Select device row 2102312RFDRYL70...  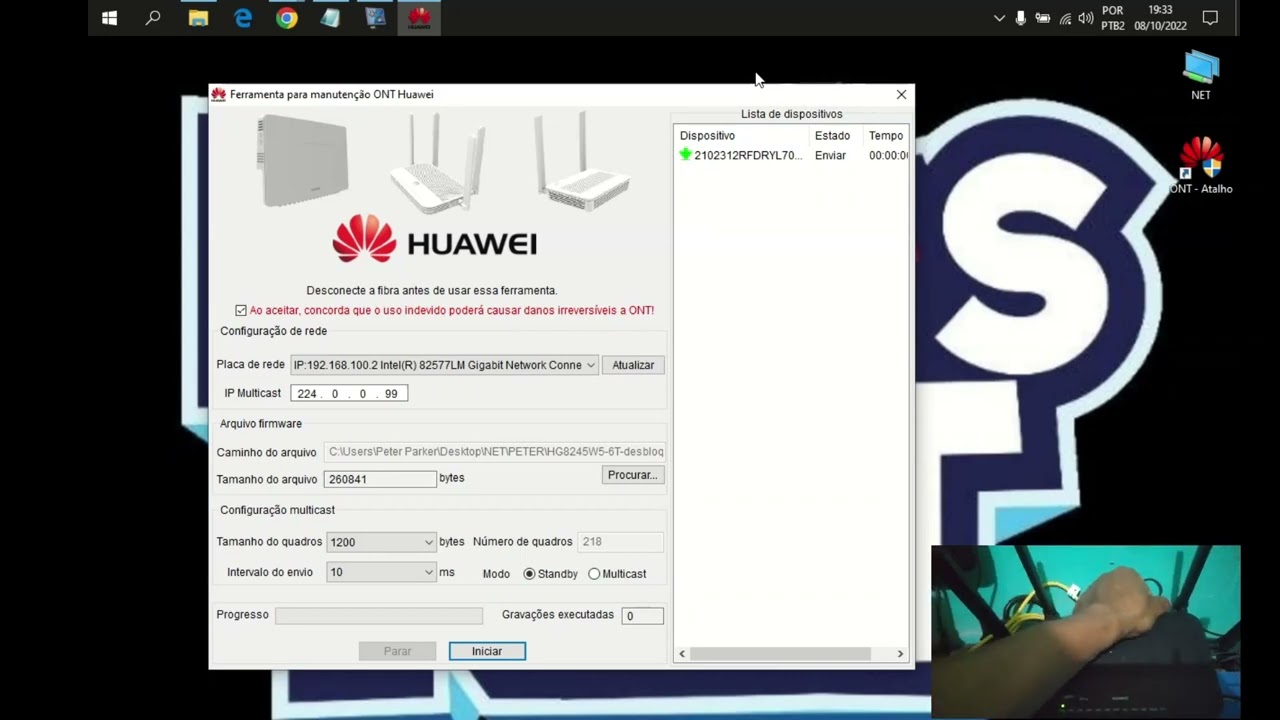coord(792,155)
